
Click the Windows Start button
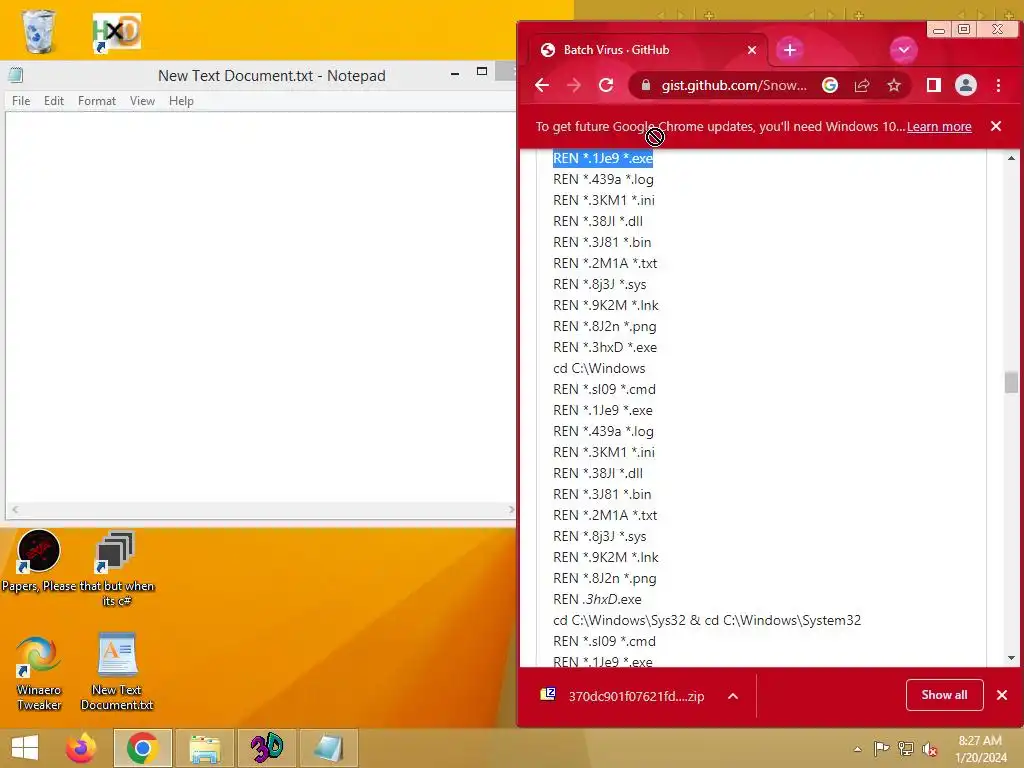coord(25,748)
